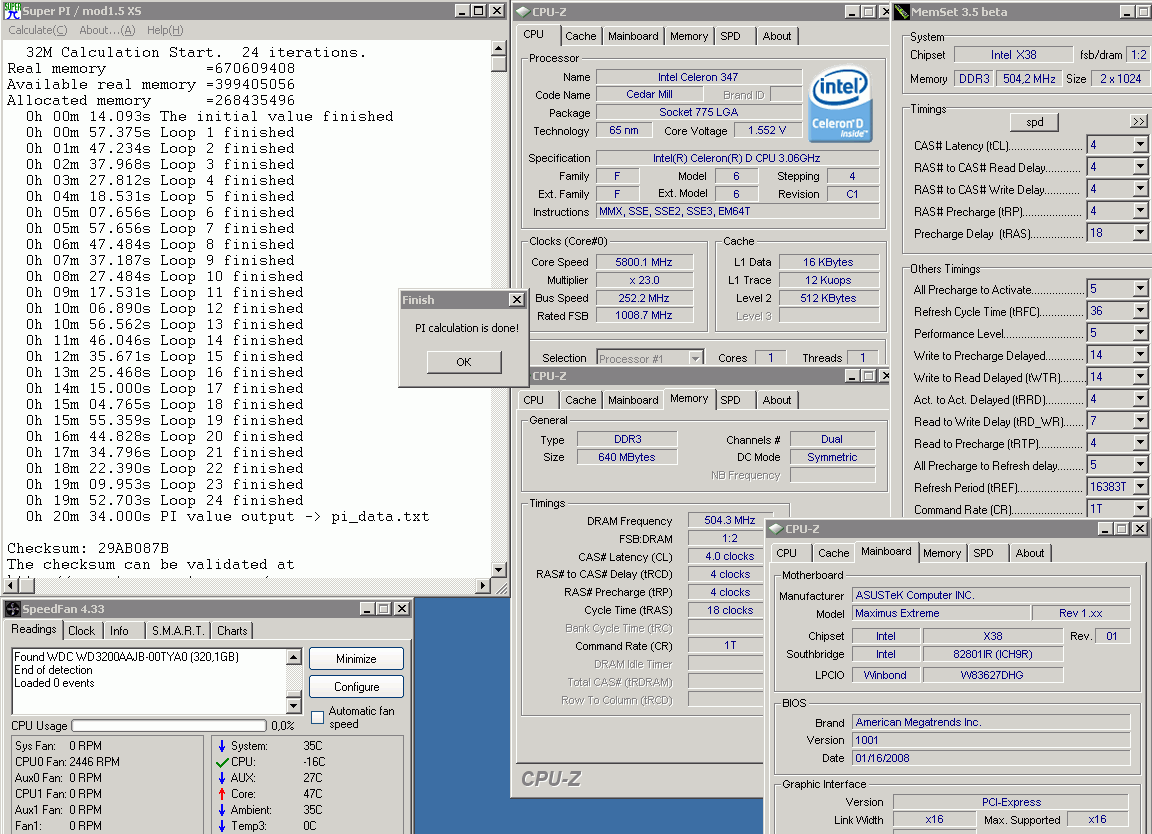Click MemSet double-arrow expand button

tap(1138, 122)
